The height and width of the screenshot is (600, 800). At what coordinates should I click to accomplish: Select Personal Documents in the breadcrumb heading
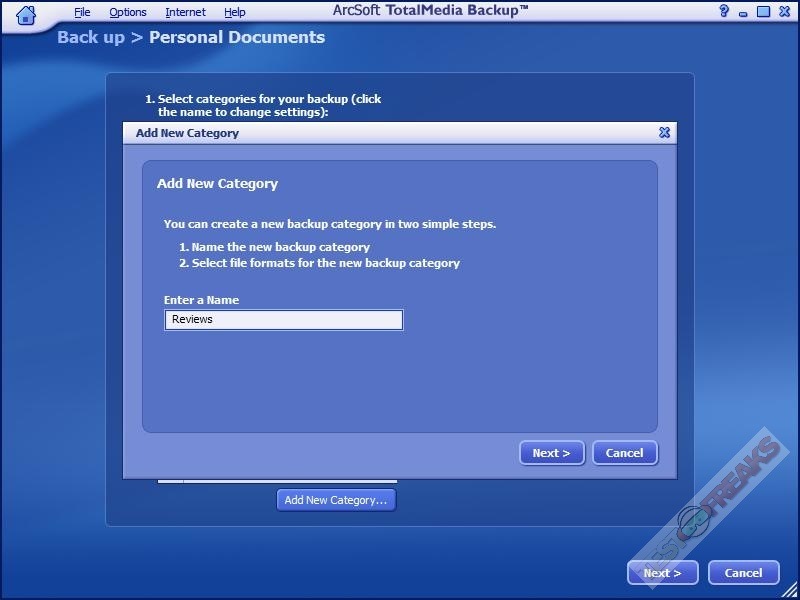pos(237,38)
